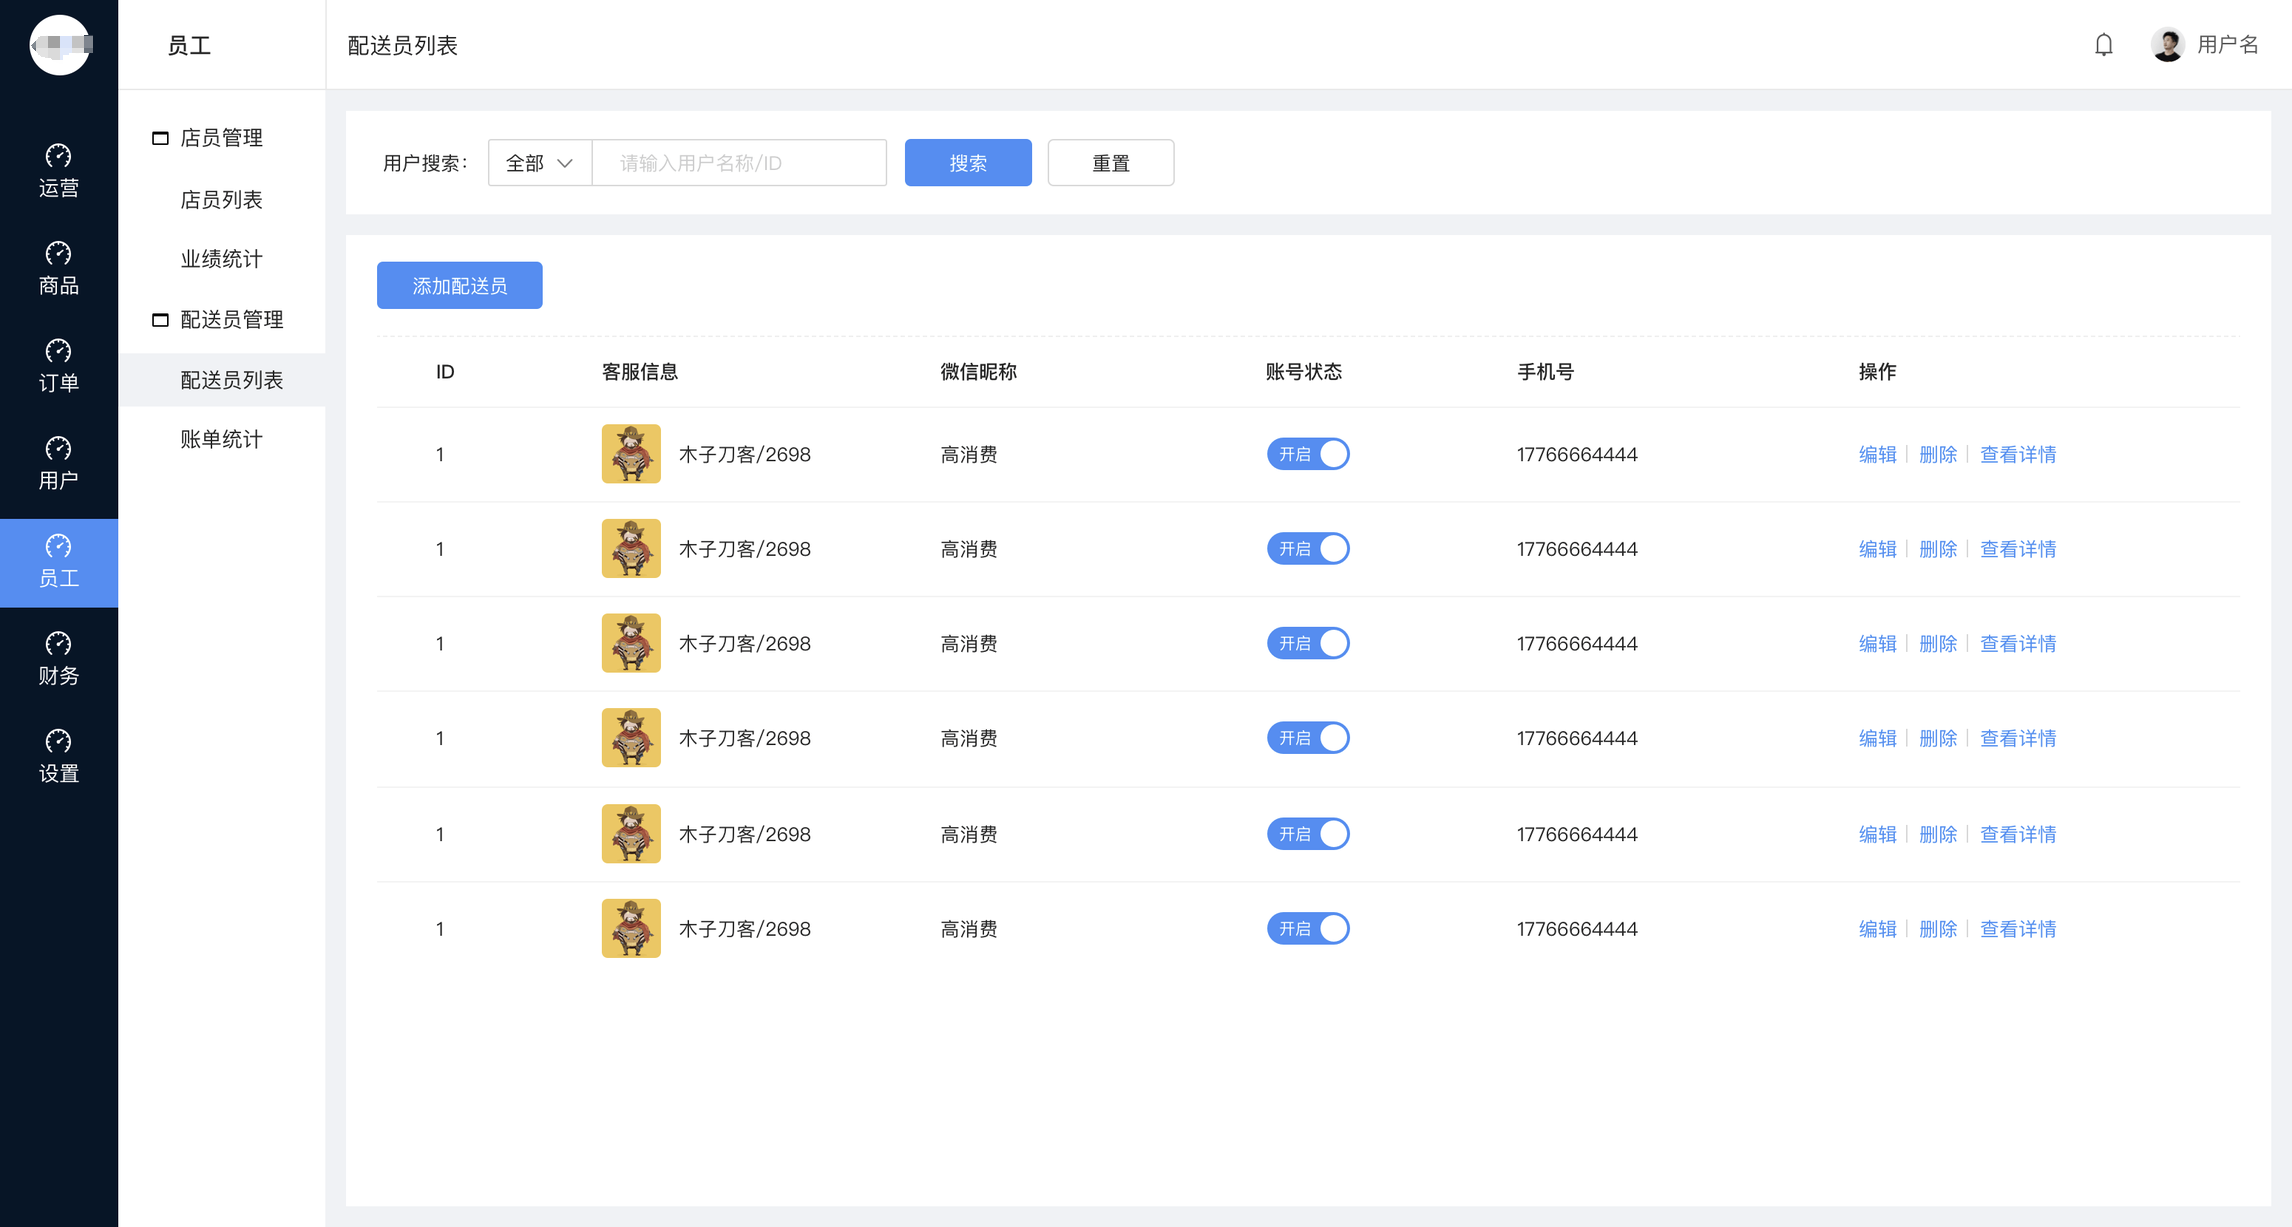Open the 订单 section in sidebar
The width and height of the screenshot is (2292, 1227).
point(59,366)
